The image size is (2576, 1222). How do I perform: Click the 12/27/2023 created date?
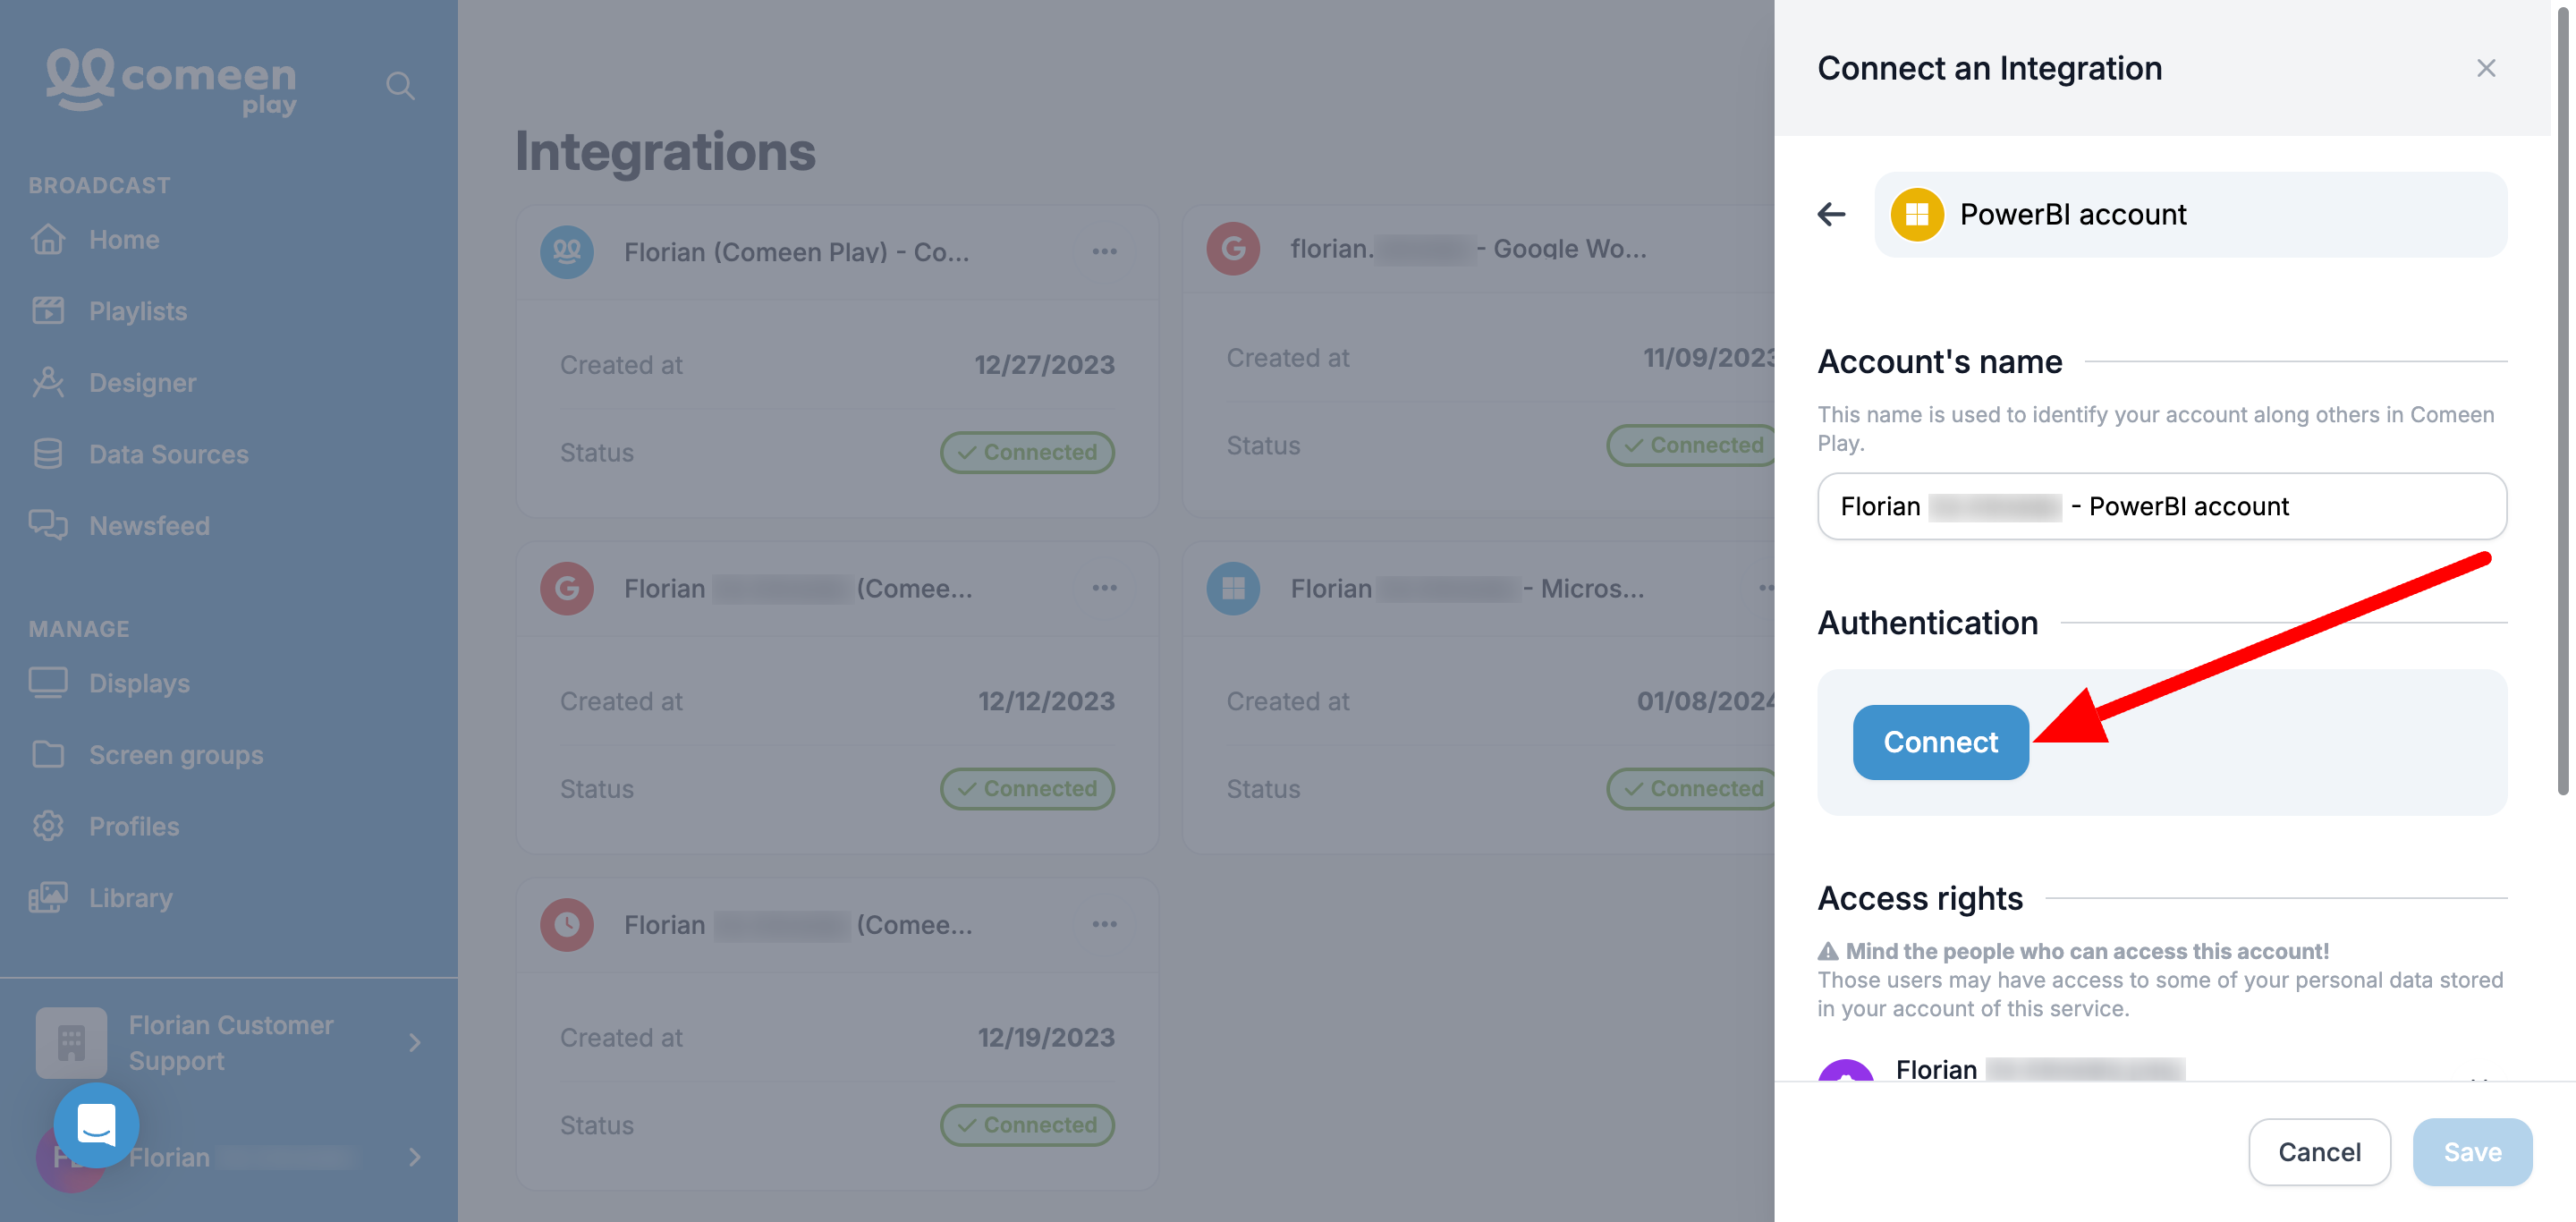[x=1044, y=365]
